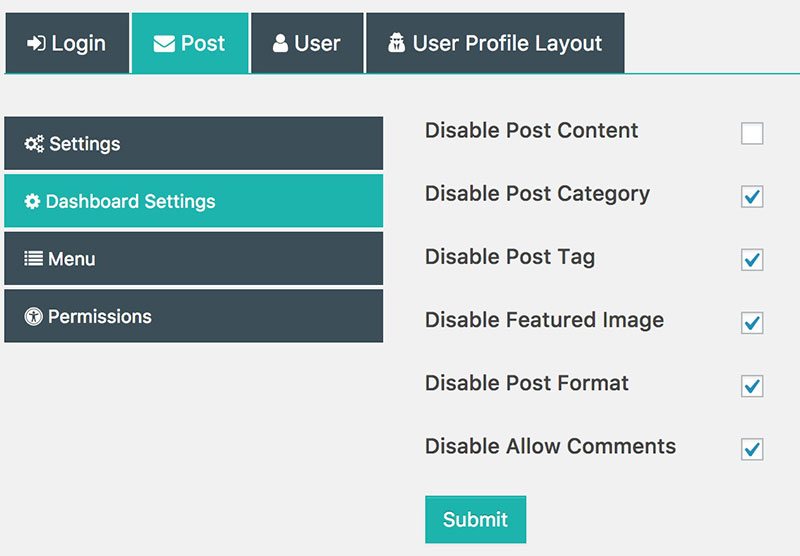
Task: Click the gear icon beside Dashboard Settings
Action: pos(33,202)
